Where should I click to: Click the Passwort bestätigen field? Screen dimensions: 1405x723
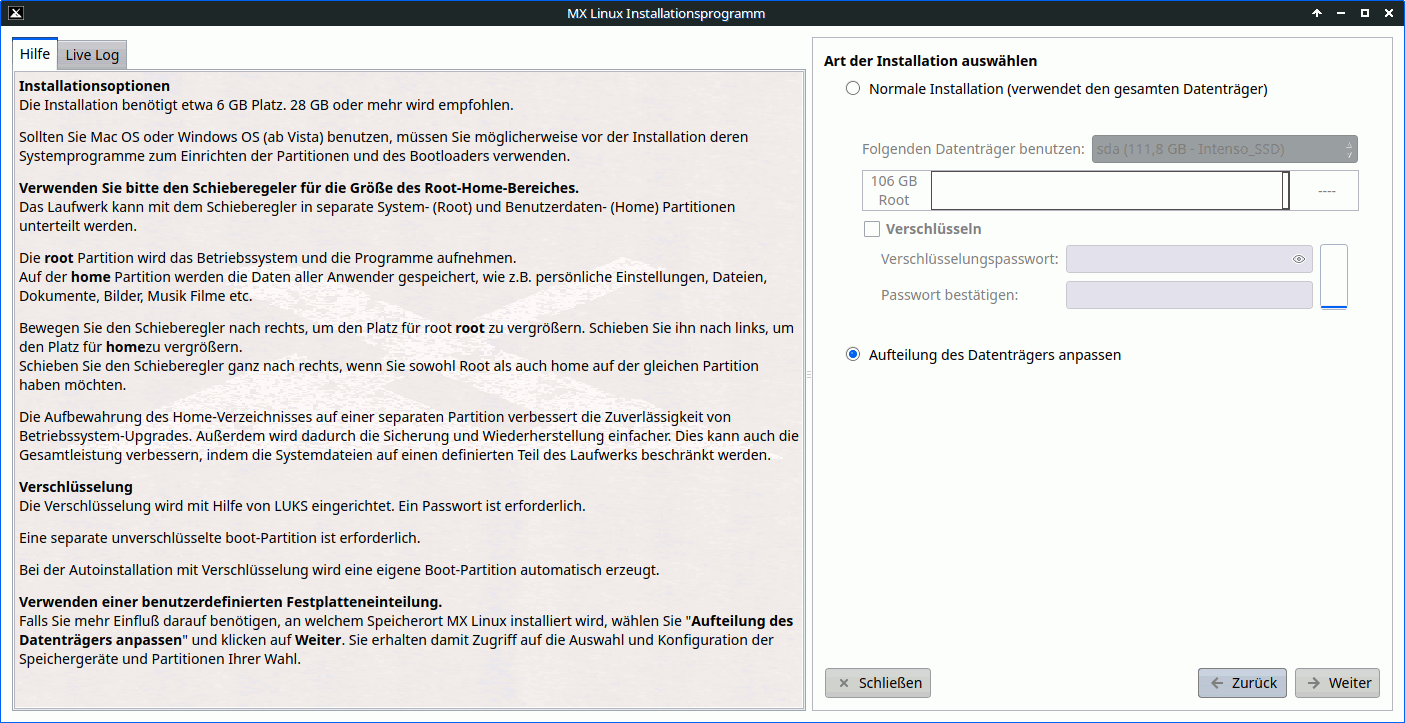(1189, 295)
